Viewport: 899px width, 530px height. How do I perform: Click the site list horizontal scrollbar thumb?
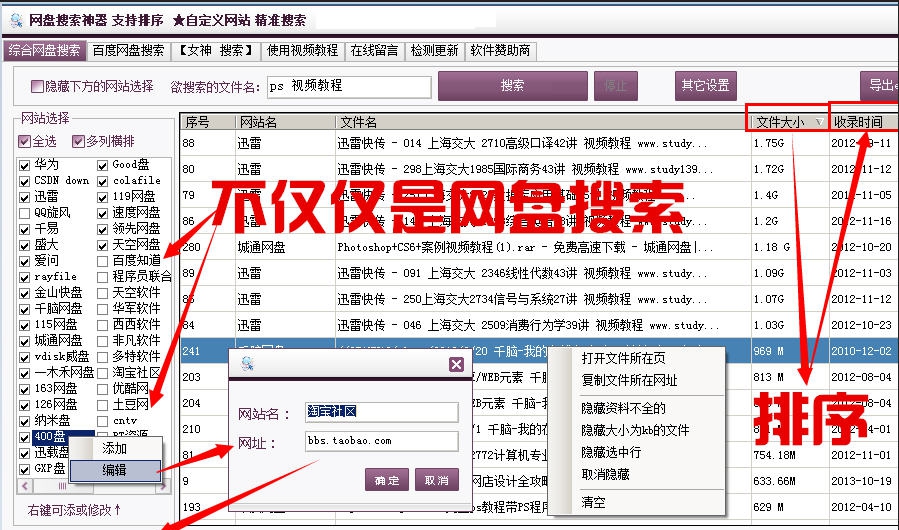62,486
